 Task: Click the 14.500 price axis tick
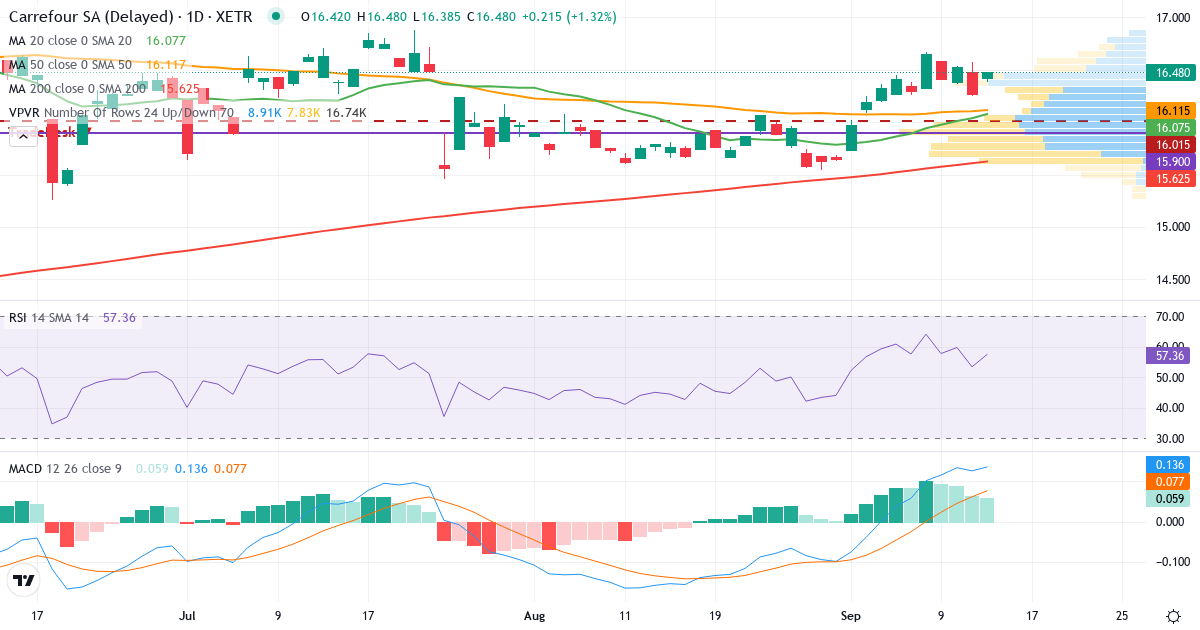coord(1172,279)
